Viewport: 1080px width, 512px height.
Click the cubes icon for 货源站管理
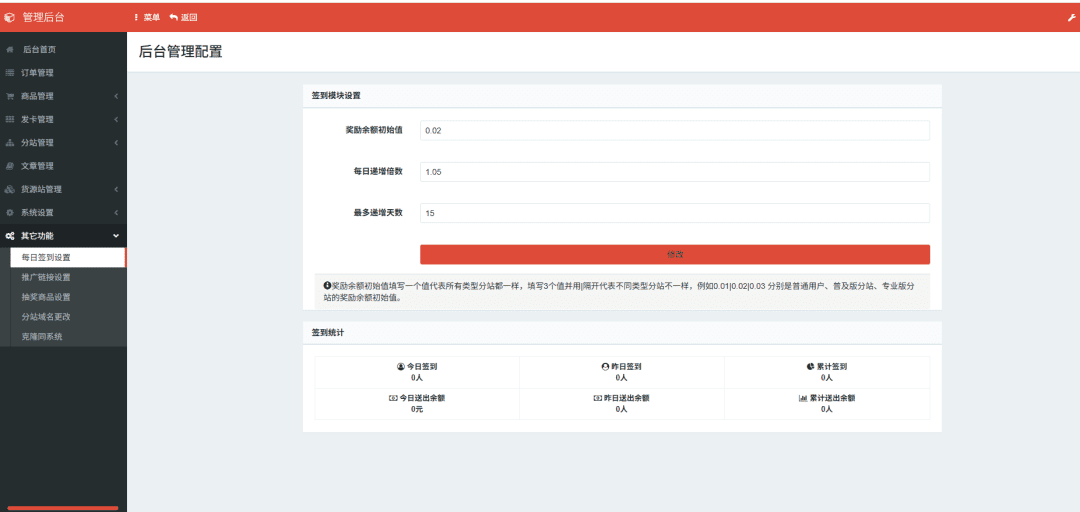point(10,189)
